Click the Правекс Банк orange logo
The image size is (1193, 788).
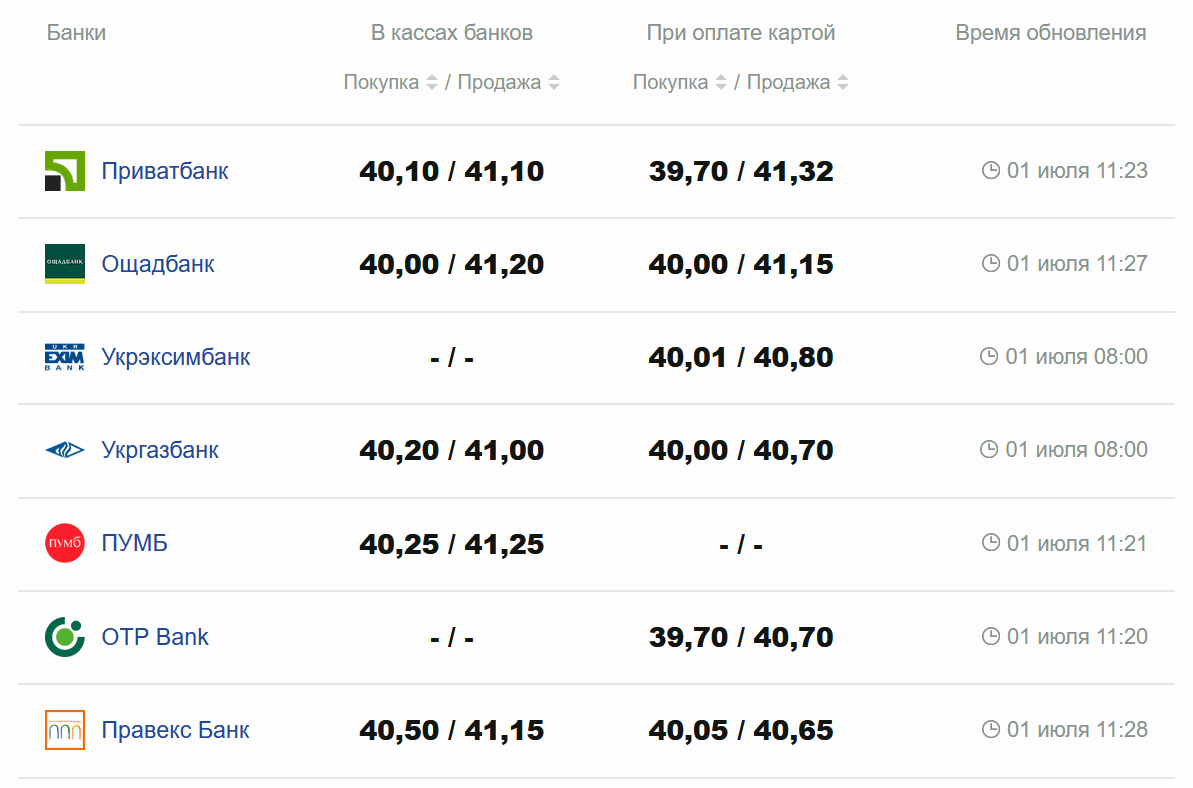[65, 730]
